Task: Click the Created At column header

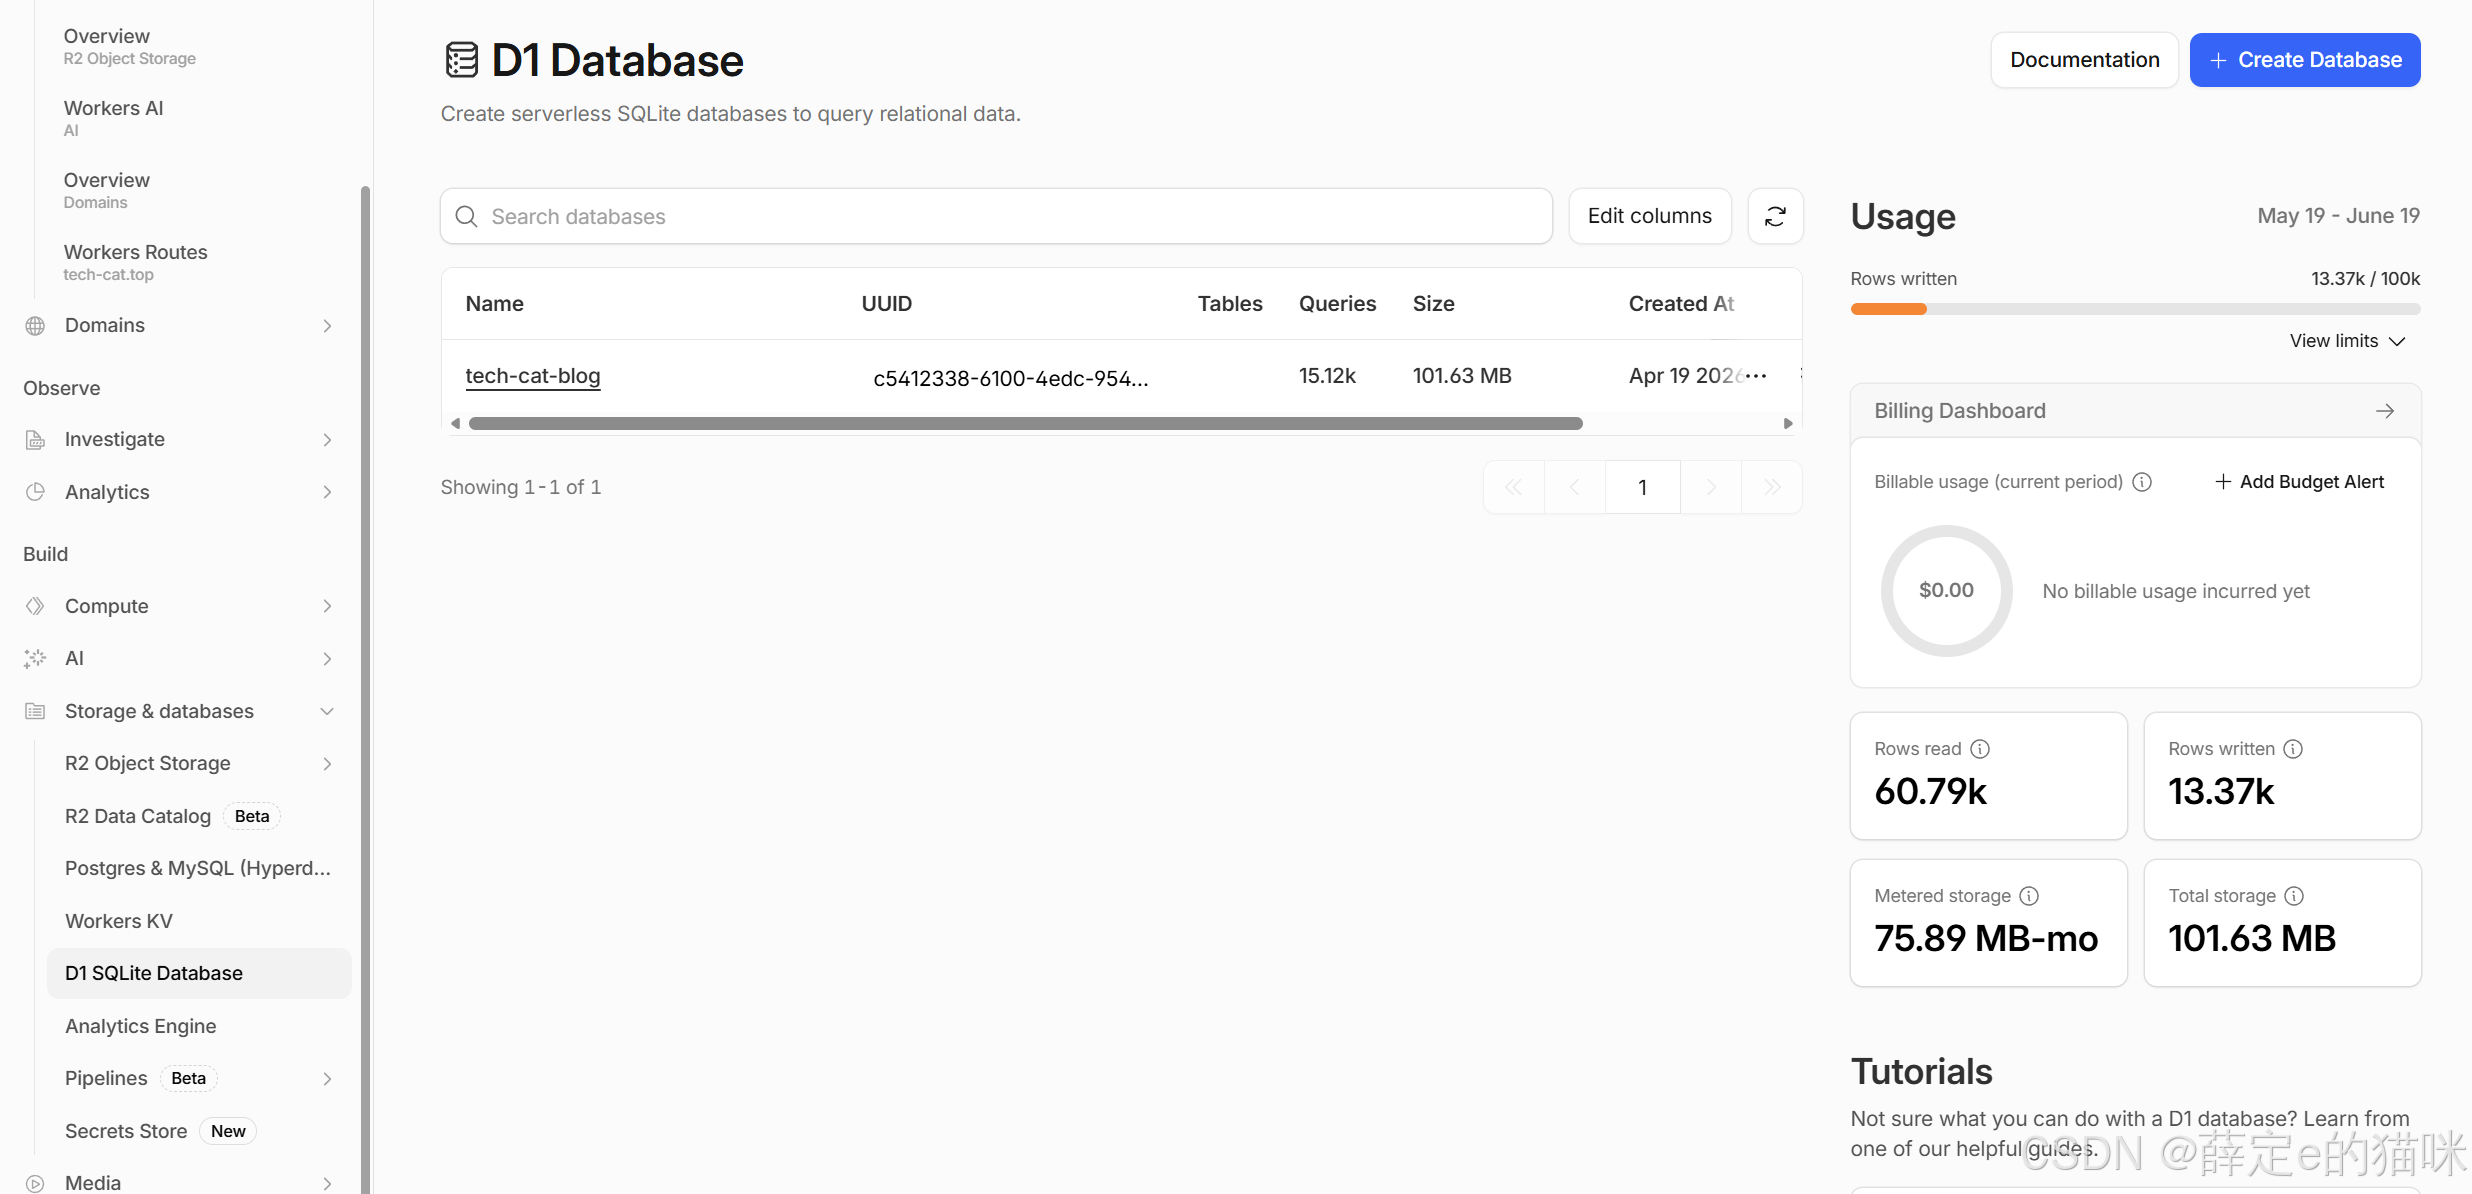Action: [x=1682, y=304]
